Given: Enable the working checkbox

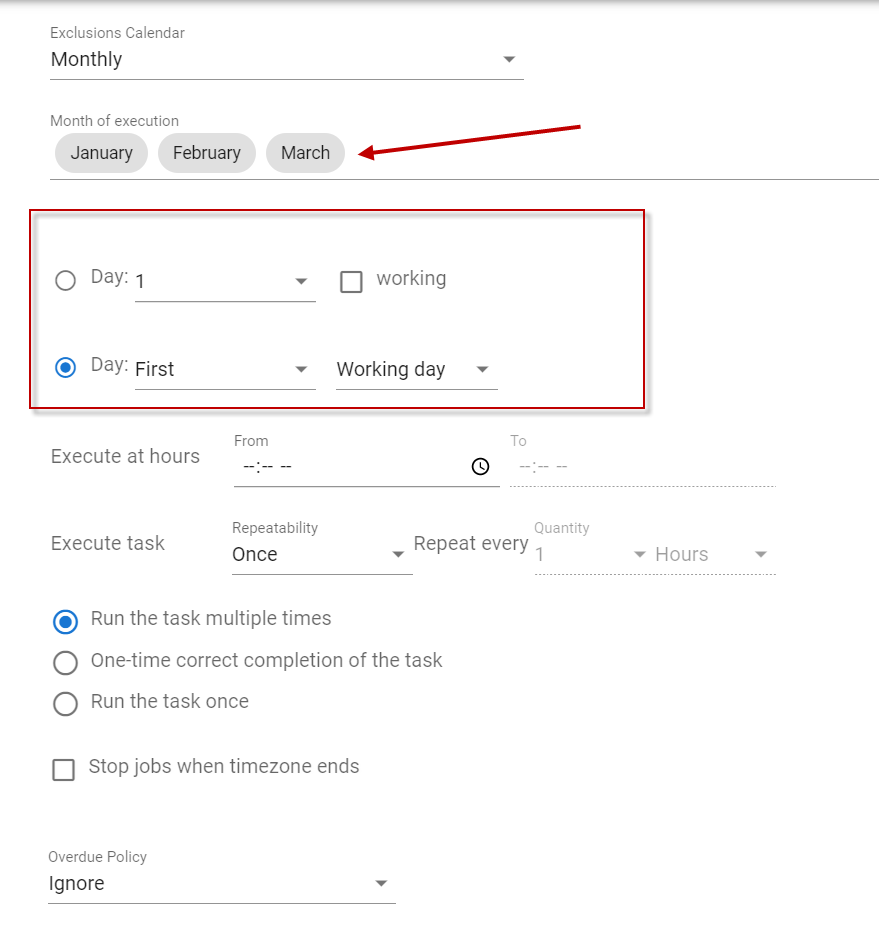Looking at the screenshot, I should click(351, 281).
